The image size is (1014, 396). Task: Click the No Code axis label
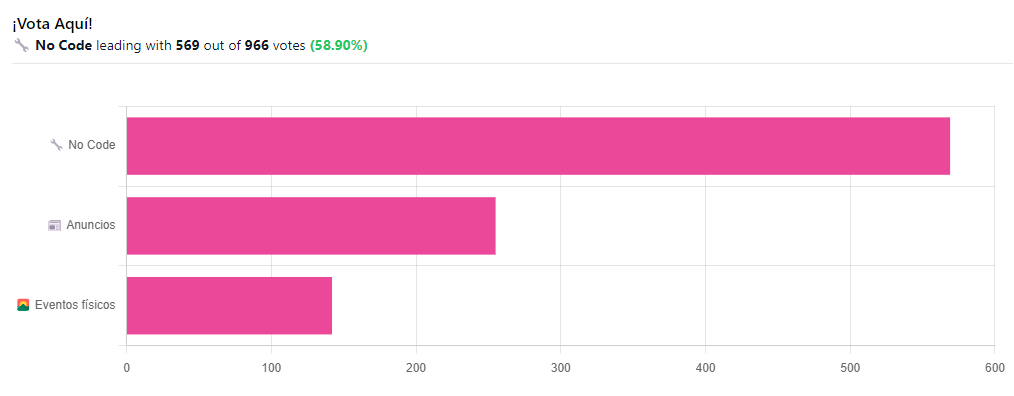(92, 145)
